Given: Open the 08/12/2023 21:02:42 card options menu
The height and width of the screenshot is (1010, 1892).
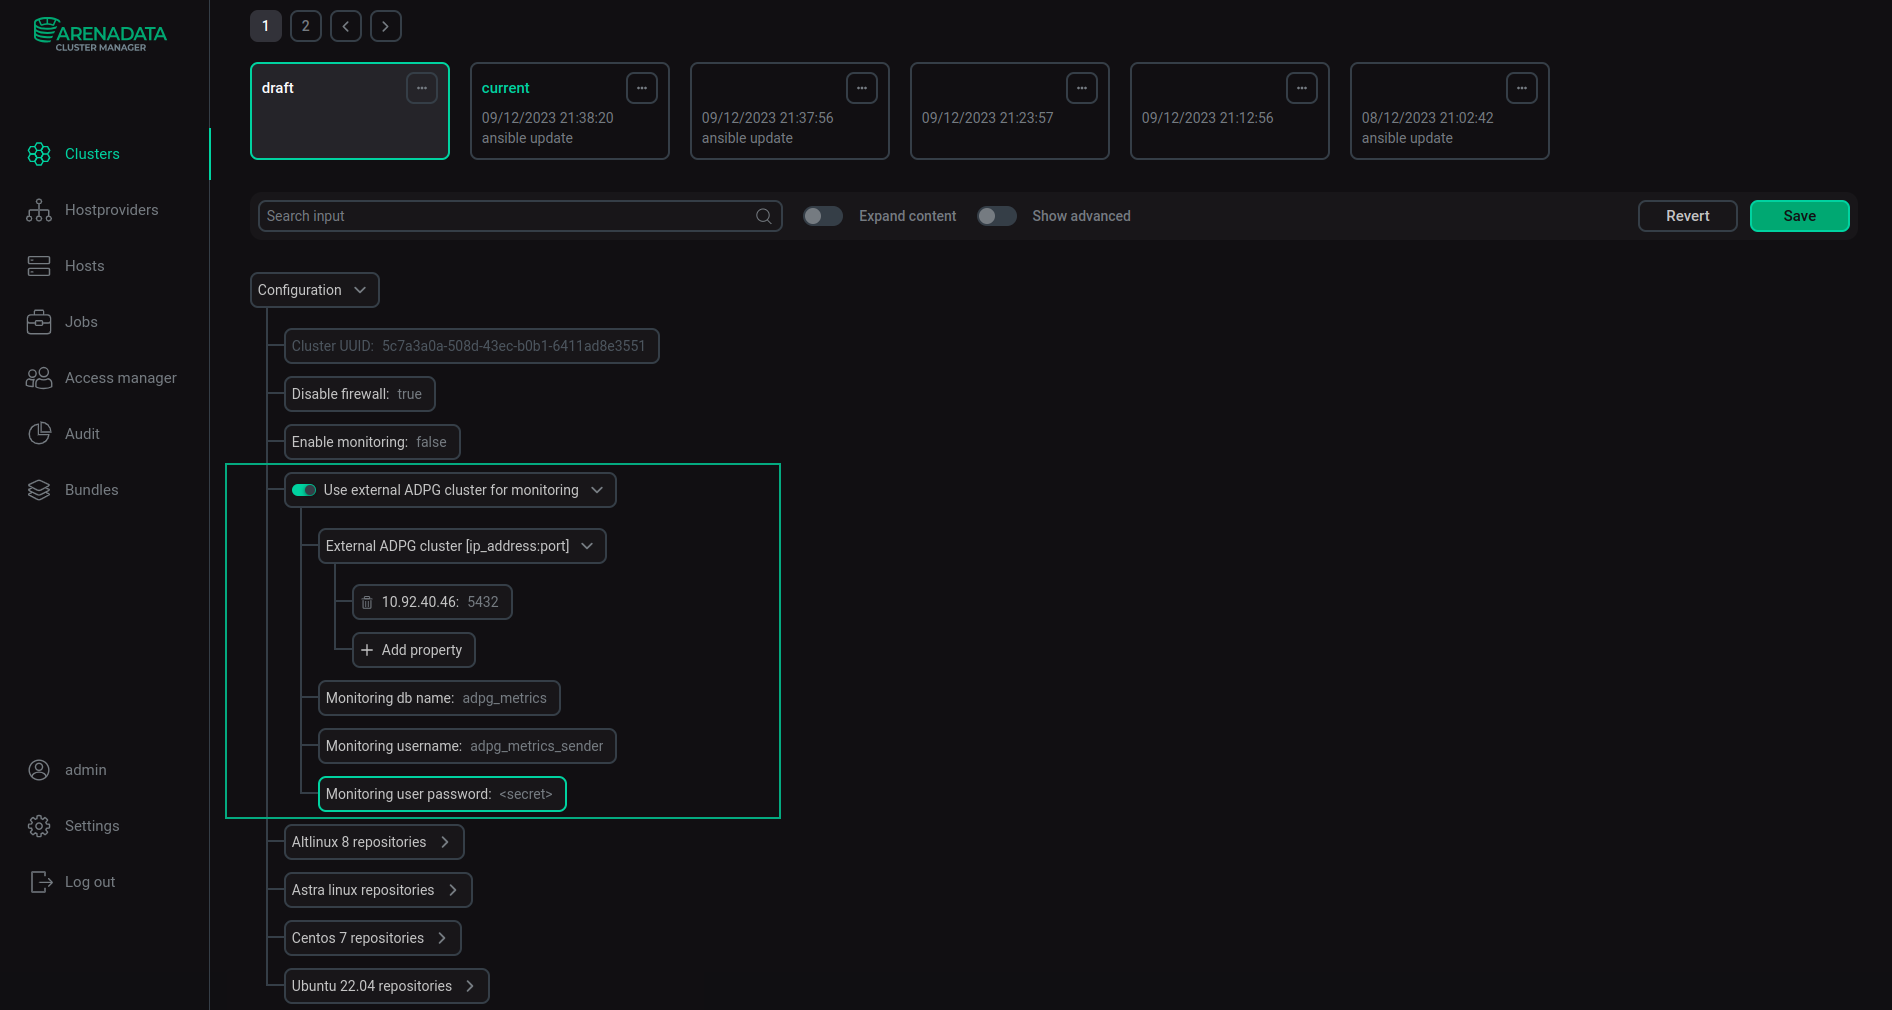Looking at the screenshot, I should coord(1522,88).
